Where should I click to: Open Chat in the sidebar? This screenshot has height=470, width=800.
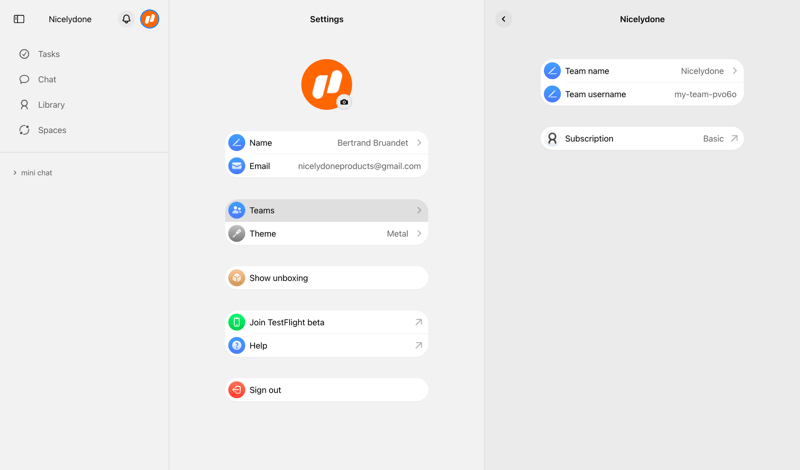click(47, 79)
